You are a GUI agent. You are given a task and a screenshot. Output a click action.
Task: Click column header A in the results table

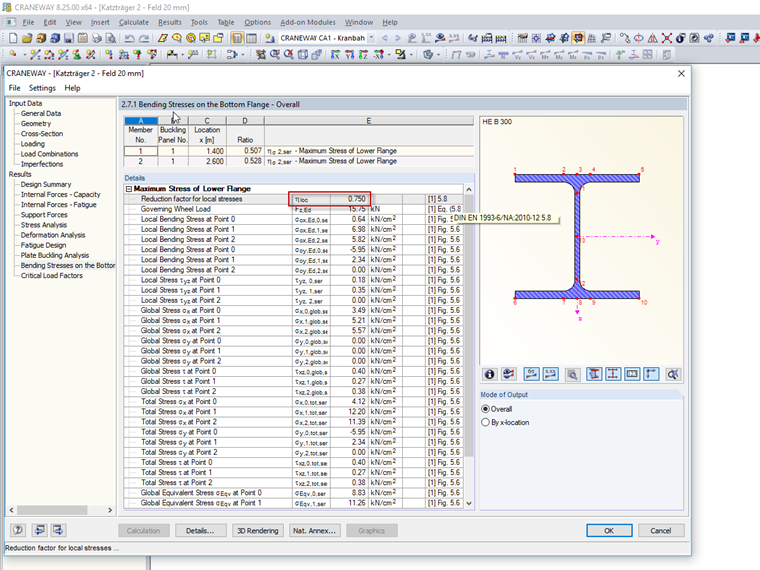click(x=141, y=121)
